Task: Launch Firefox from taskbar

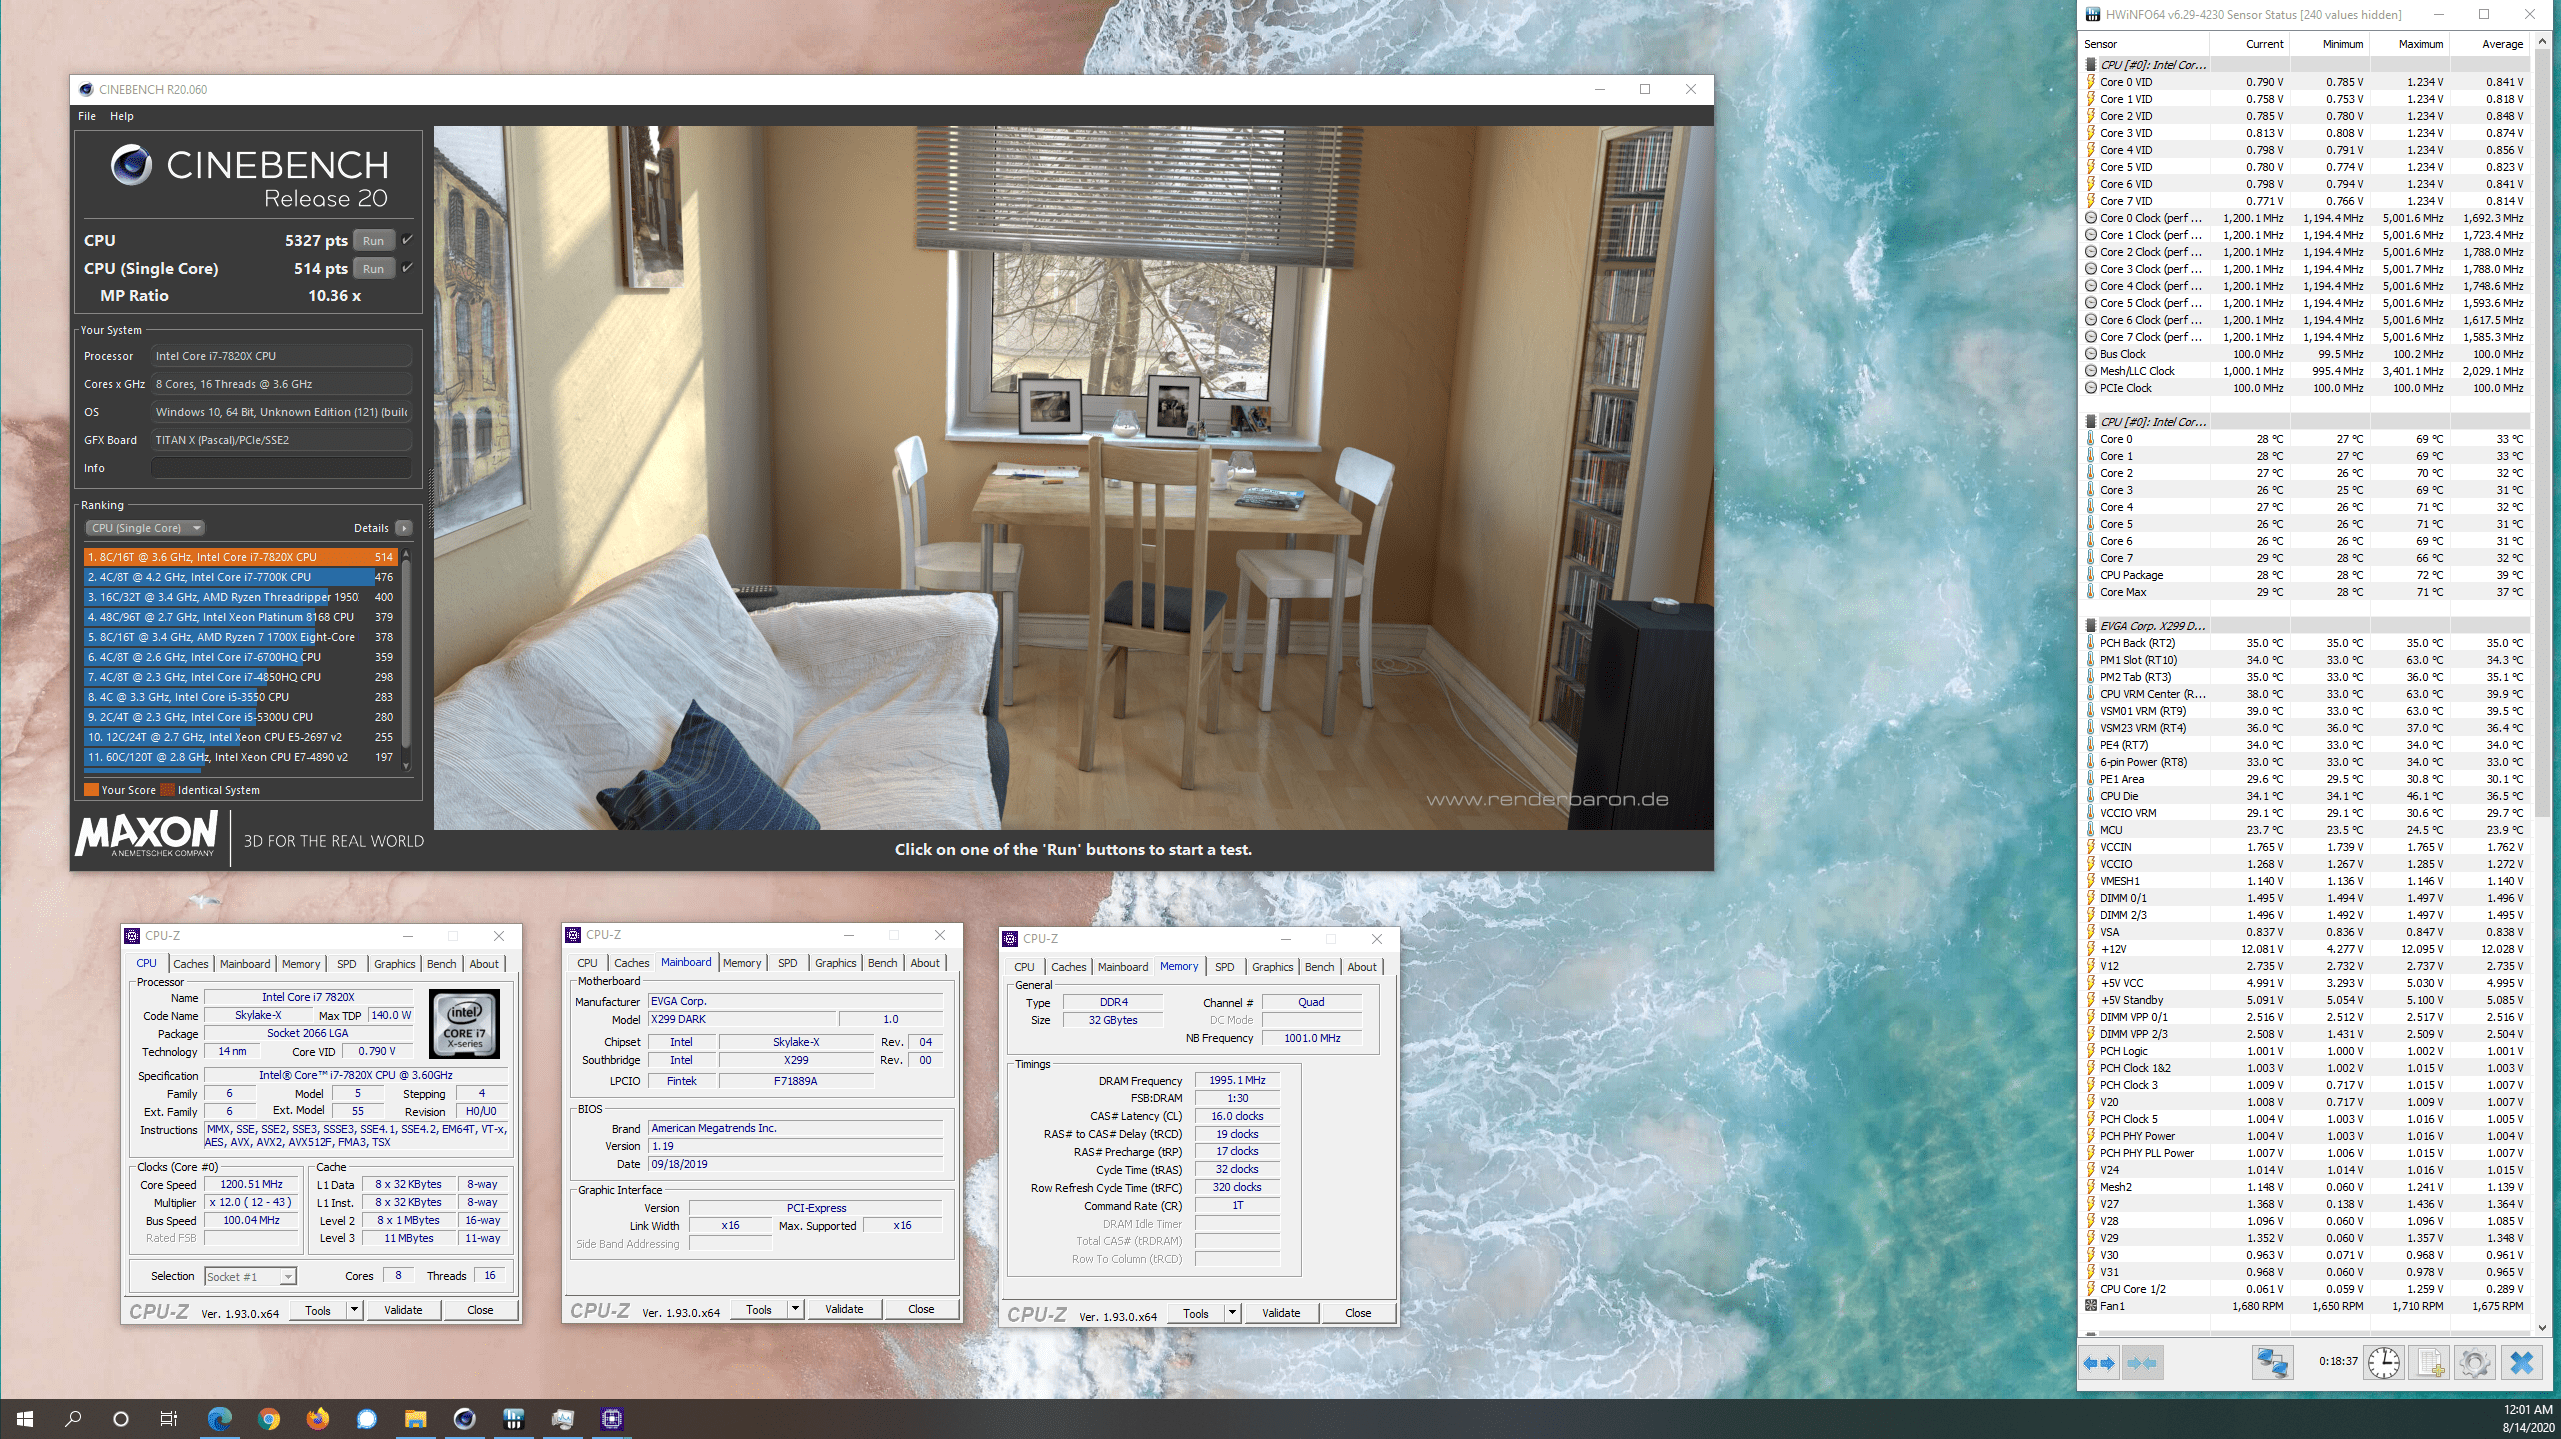Action: point(317,1418)
